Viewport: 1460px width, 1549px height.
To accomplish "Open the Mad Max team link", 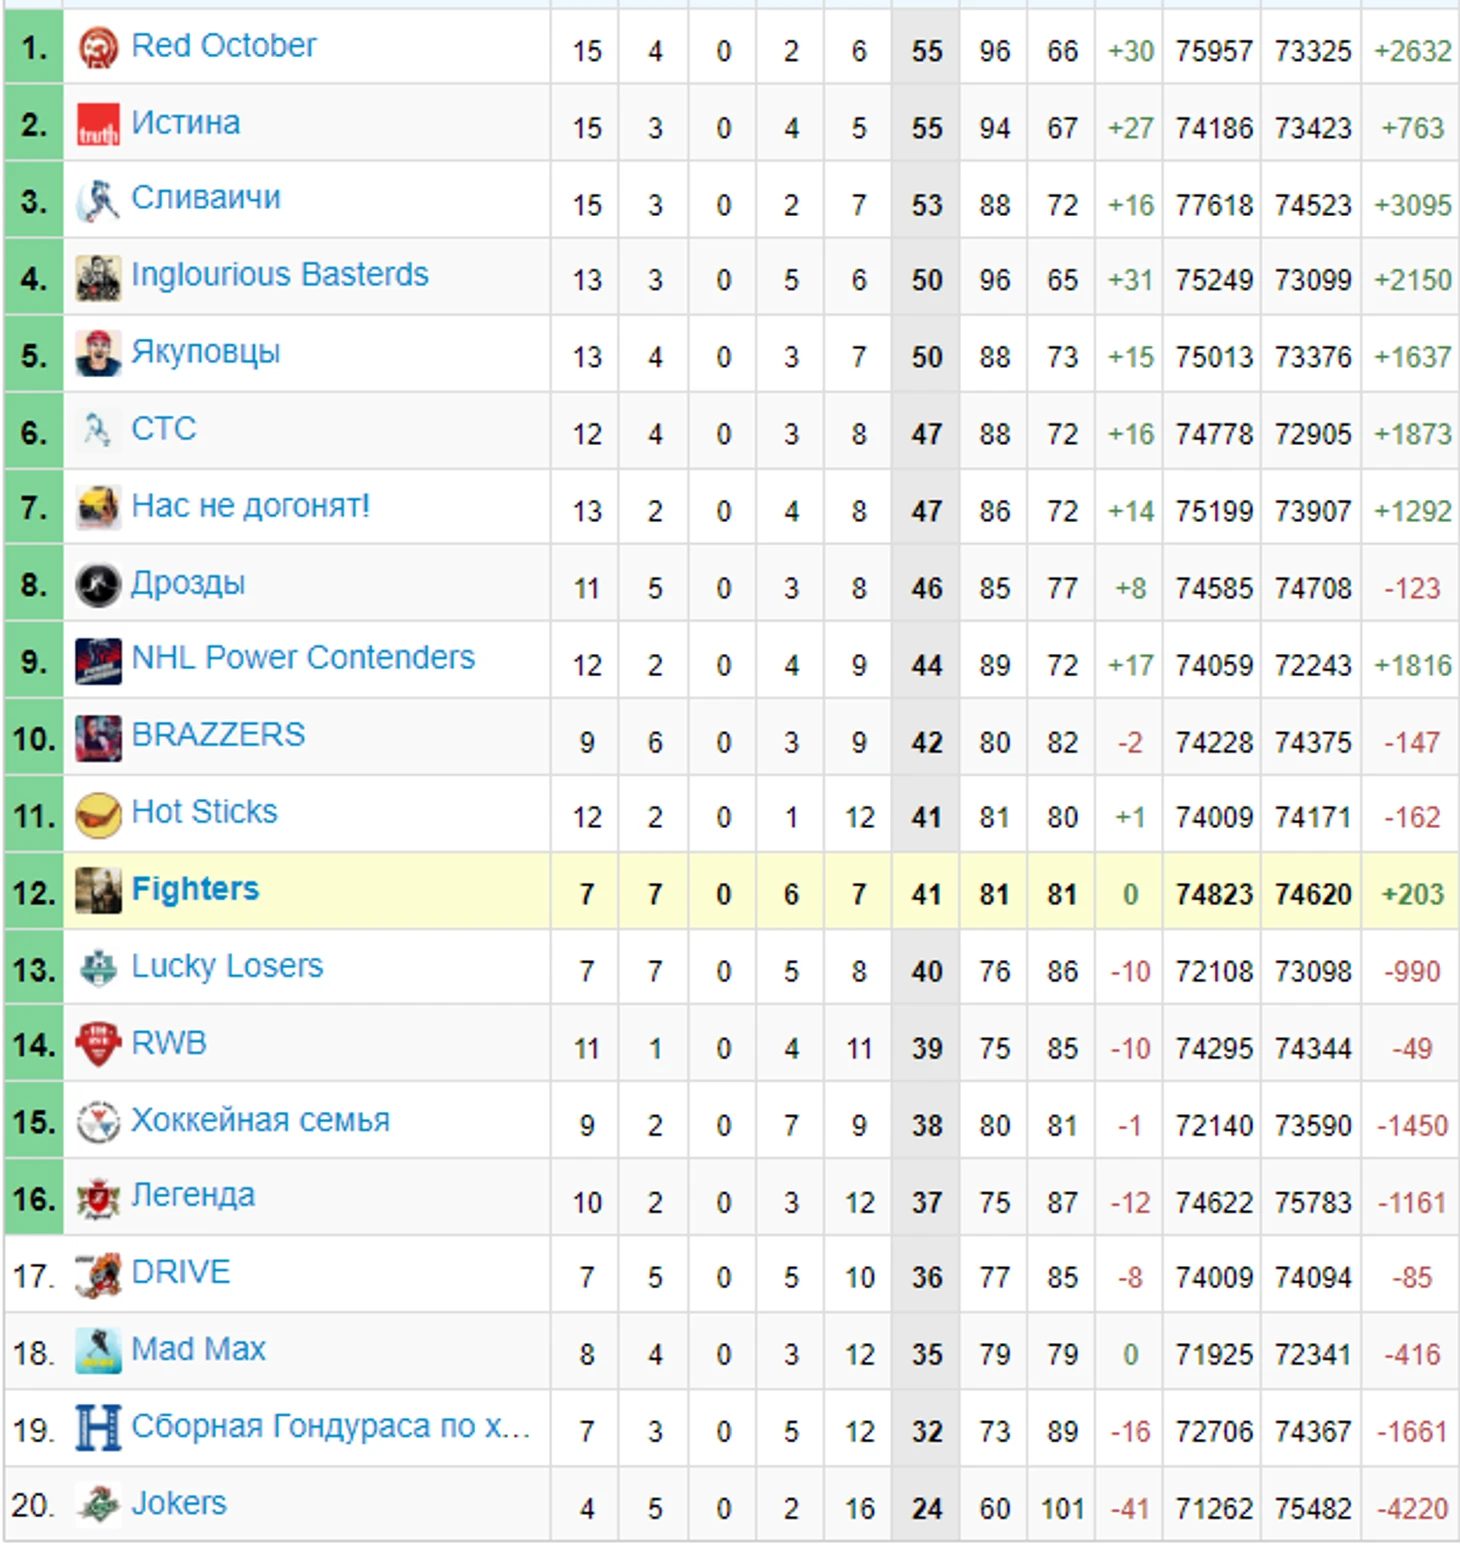I will click(198, 1349).
